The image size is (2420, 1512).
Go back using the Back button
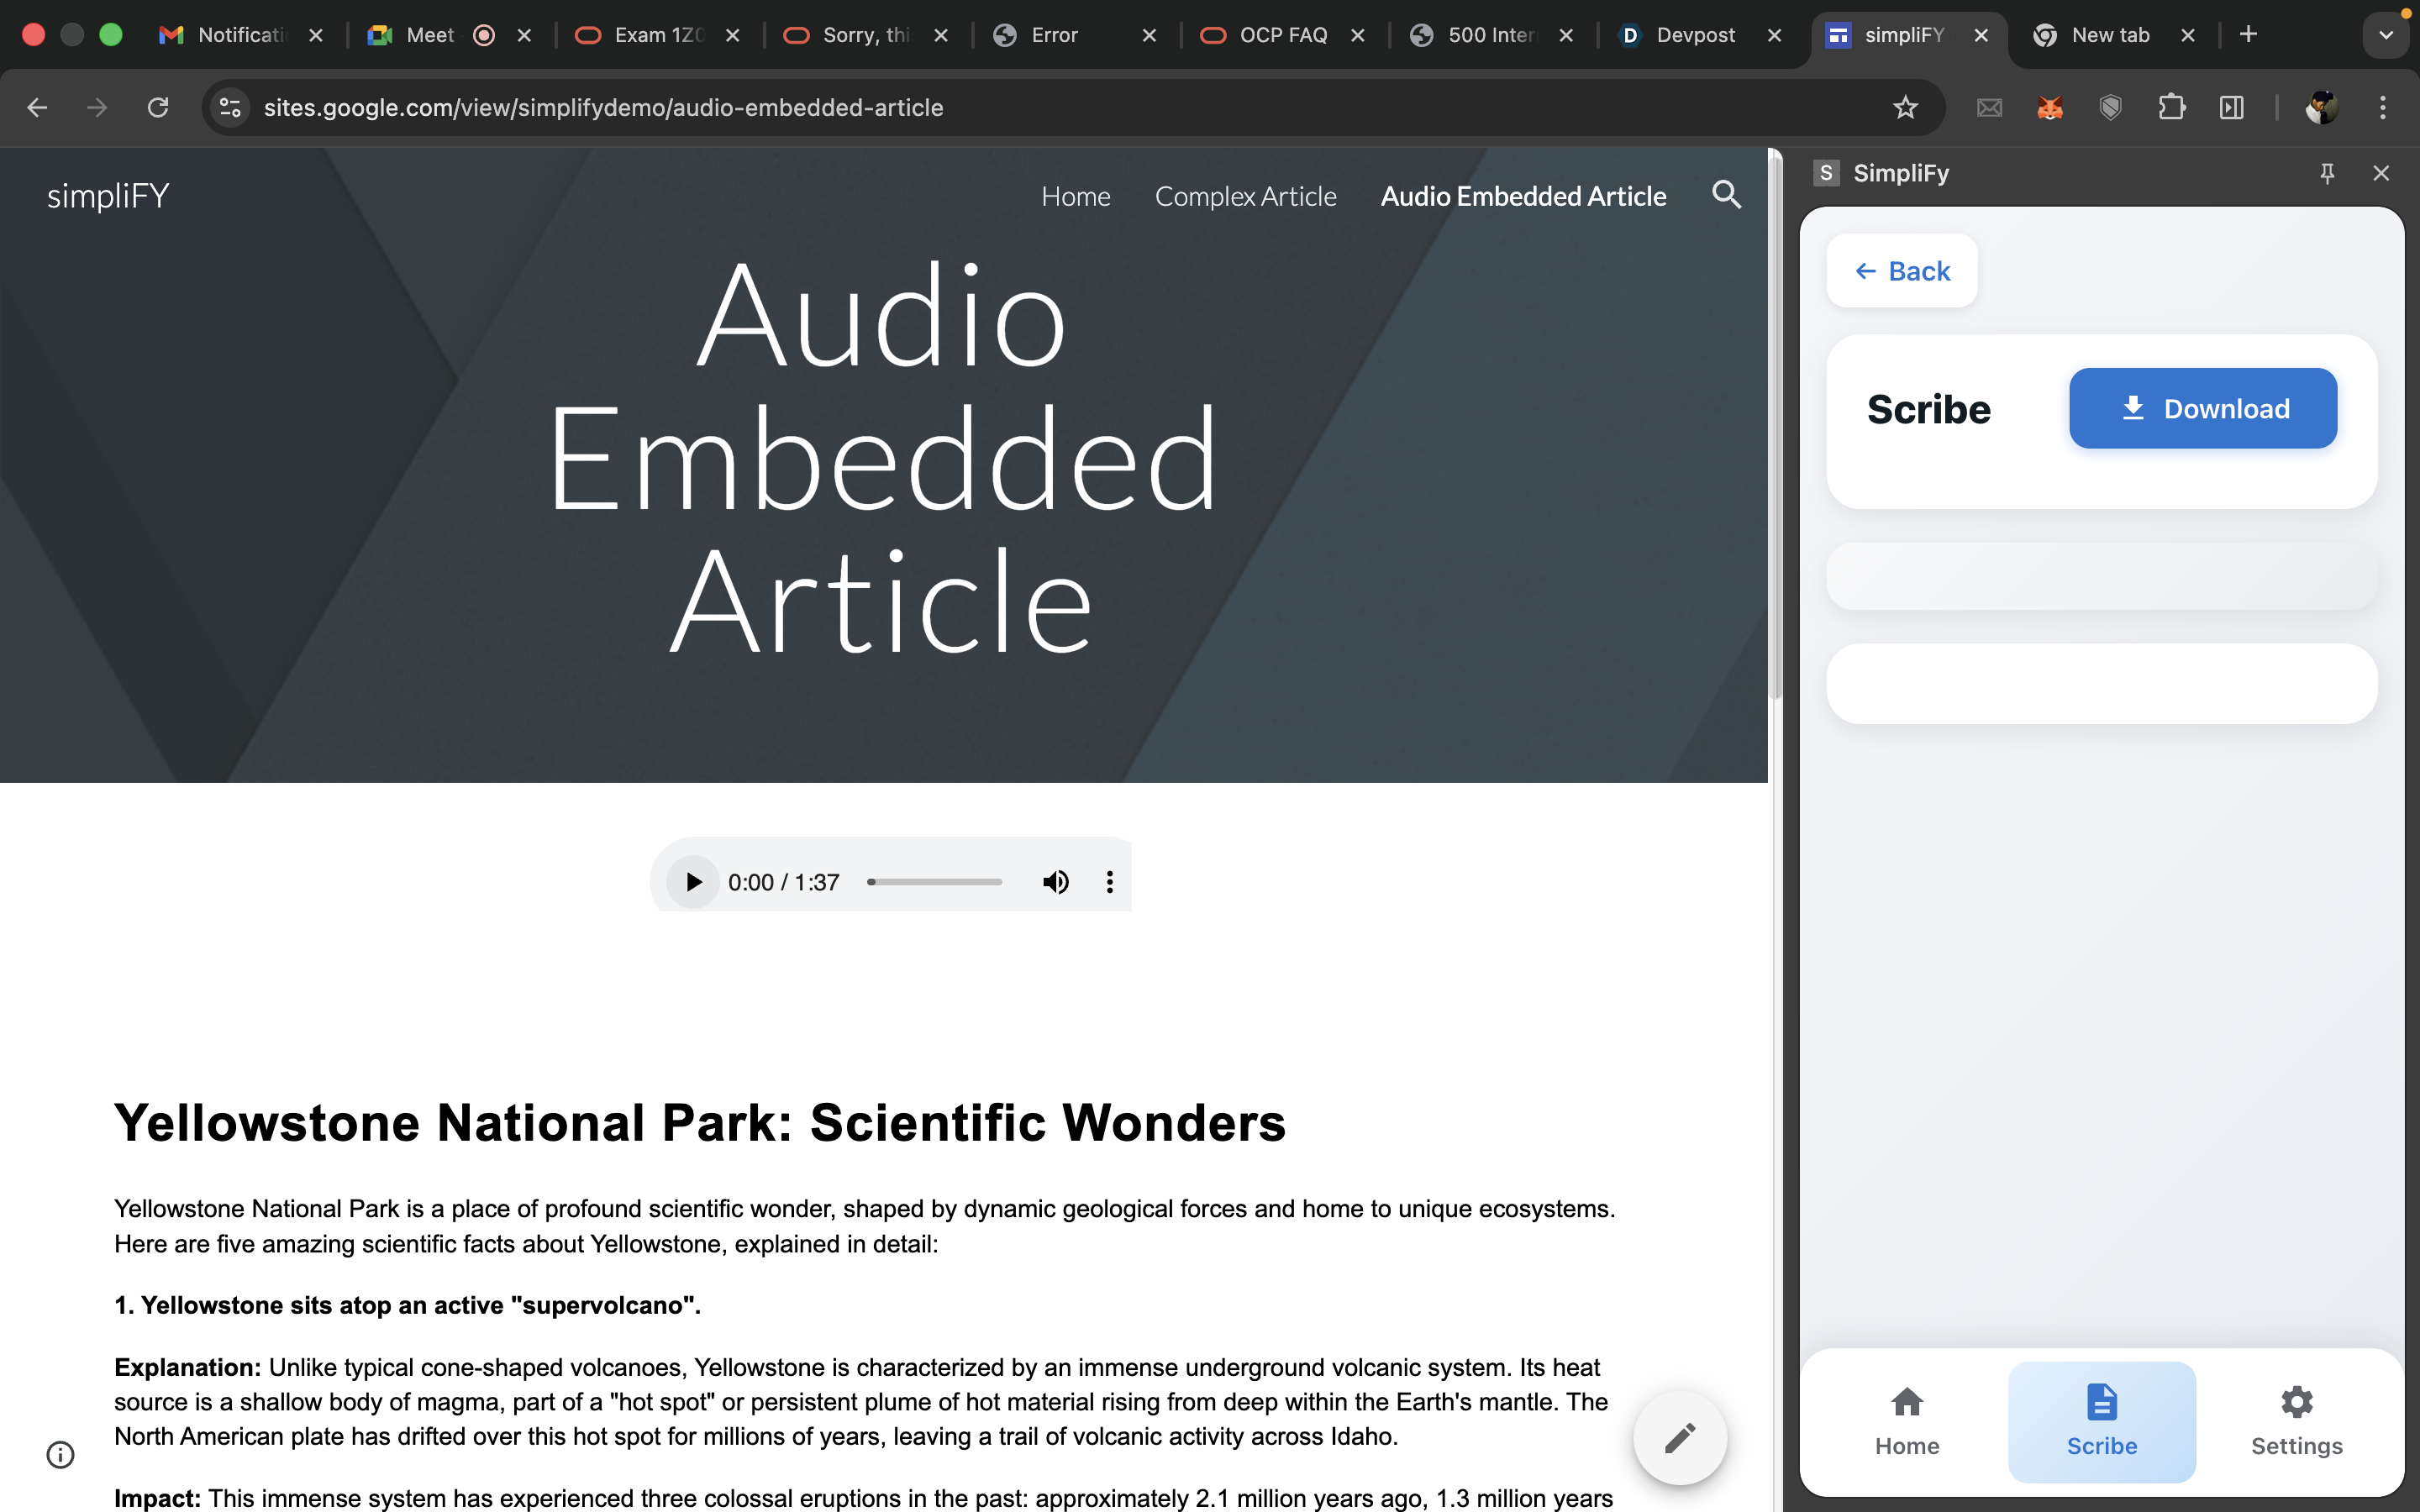tap(1901, 271)
